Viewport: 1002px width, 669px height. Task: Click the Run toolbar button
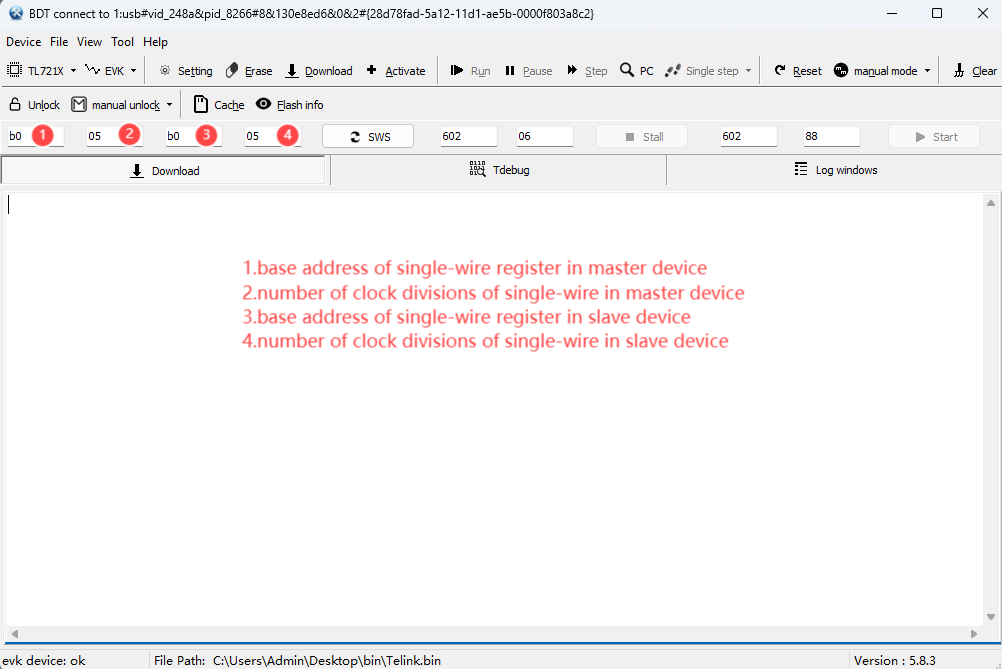pyautogui.click(x=470, y=70)
